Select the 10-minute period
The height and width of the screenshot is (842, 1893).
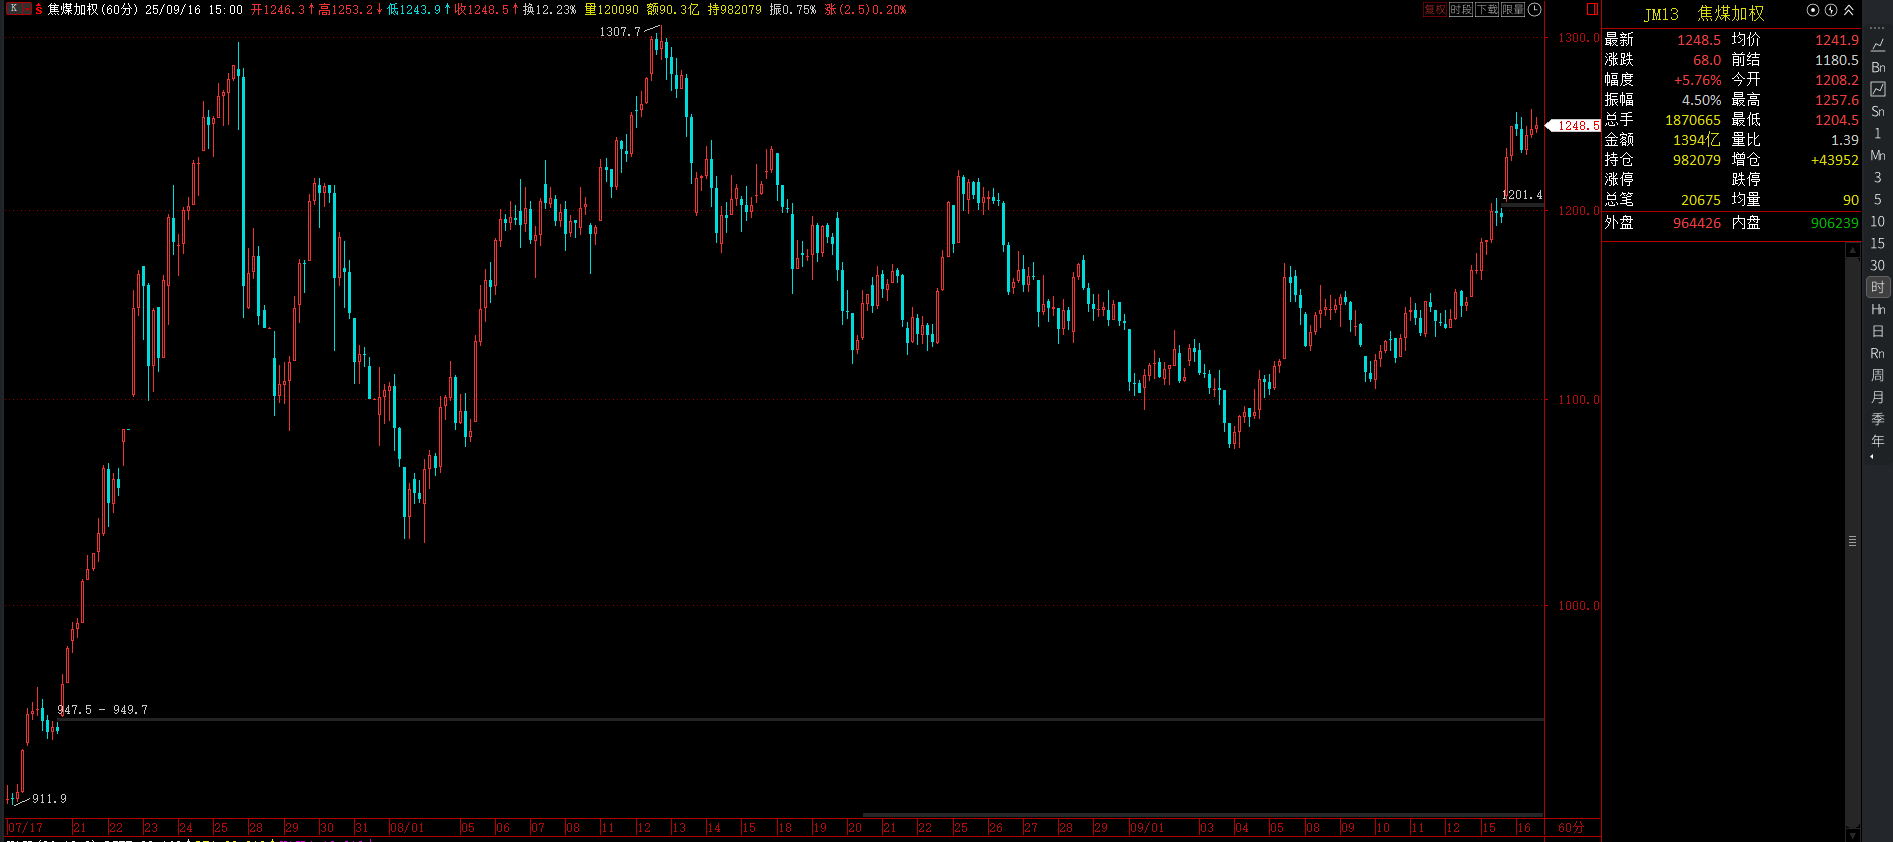click(x=1878, y=221)
